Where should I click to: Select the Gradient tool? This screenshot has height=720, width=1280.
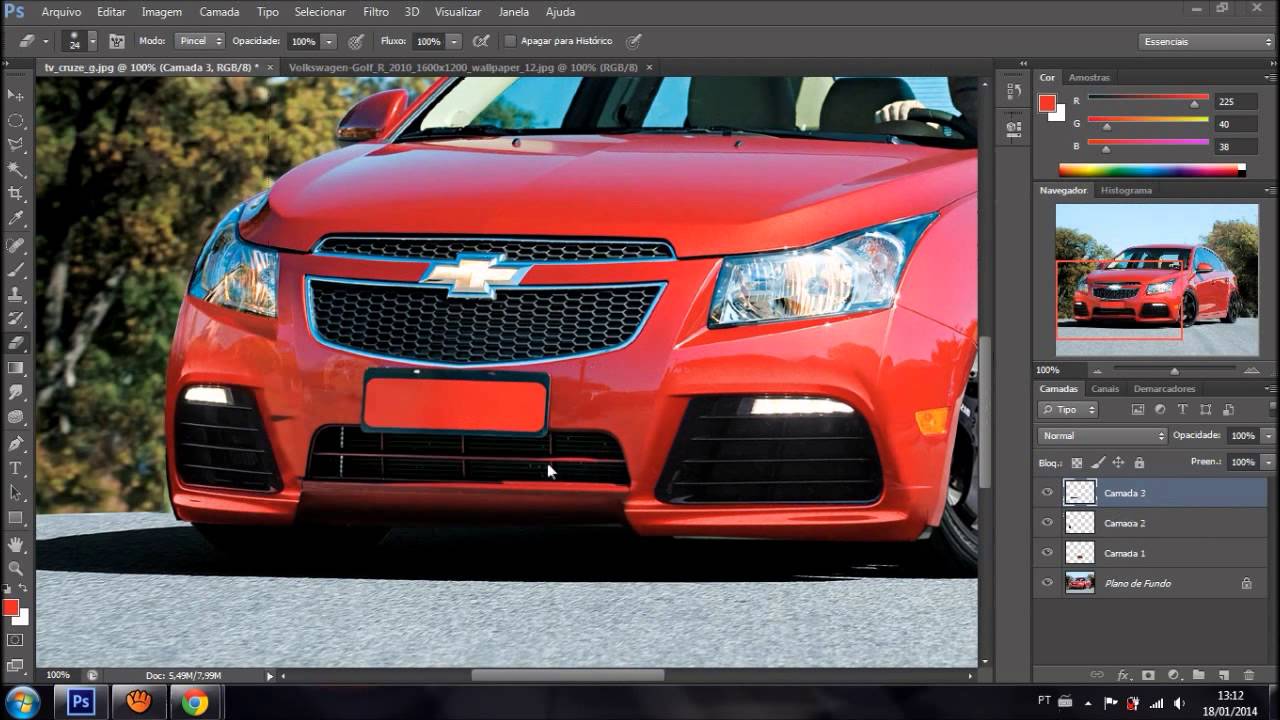tap(16, 368)
